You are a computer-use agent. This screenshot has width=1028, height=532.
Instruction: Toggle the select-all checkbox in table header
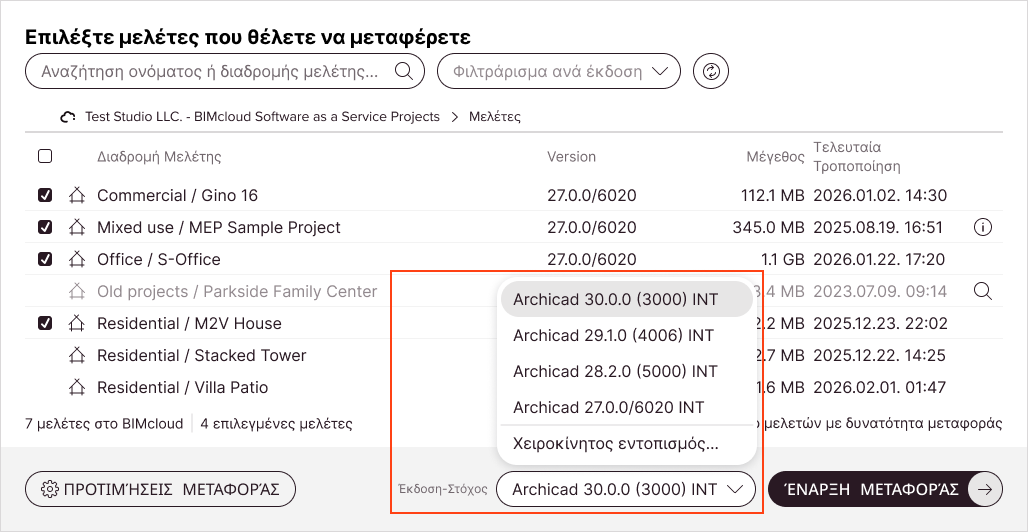pos(45,156)
